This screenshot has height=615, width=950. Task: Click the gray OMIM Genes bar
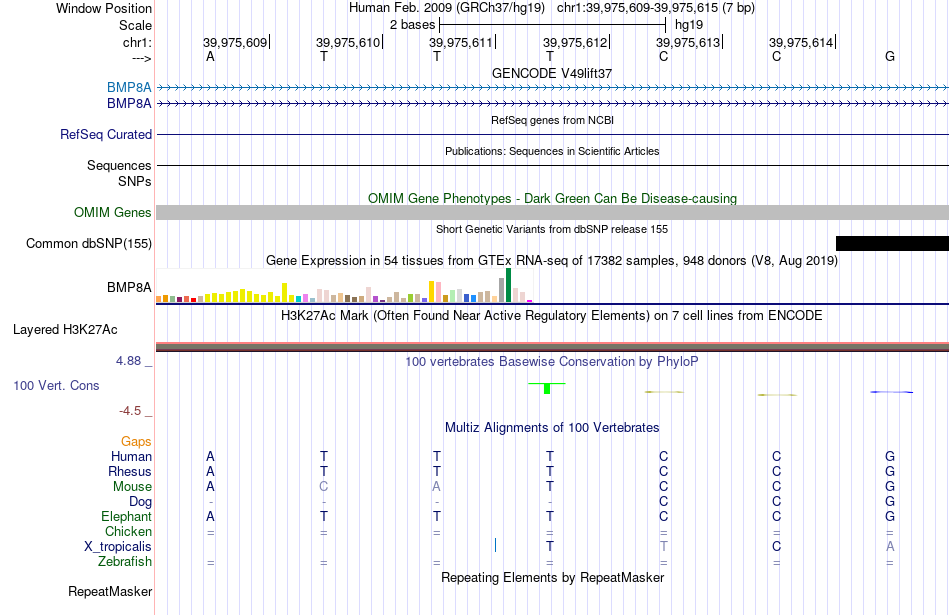(552, 212)
